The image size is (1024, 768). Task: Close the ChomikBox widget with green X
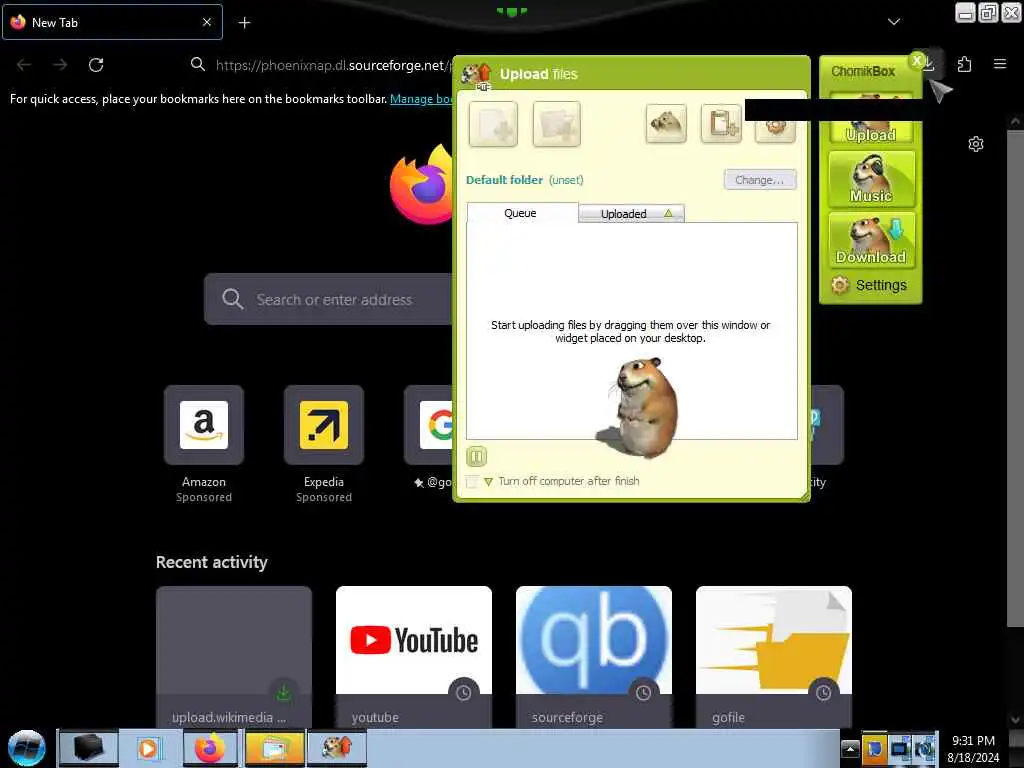[917, 61]
